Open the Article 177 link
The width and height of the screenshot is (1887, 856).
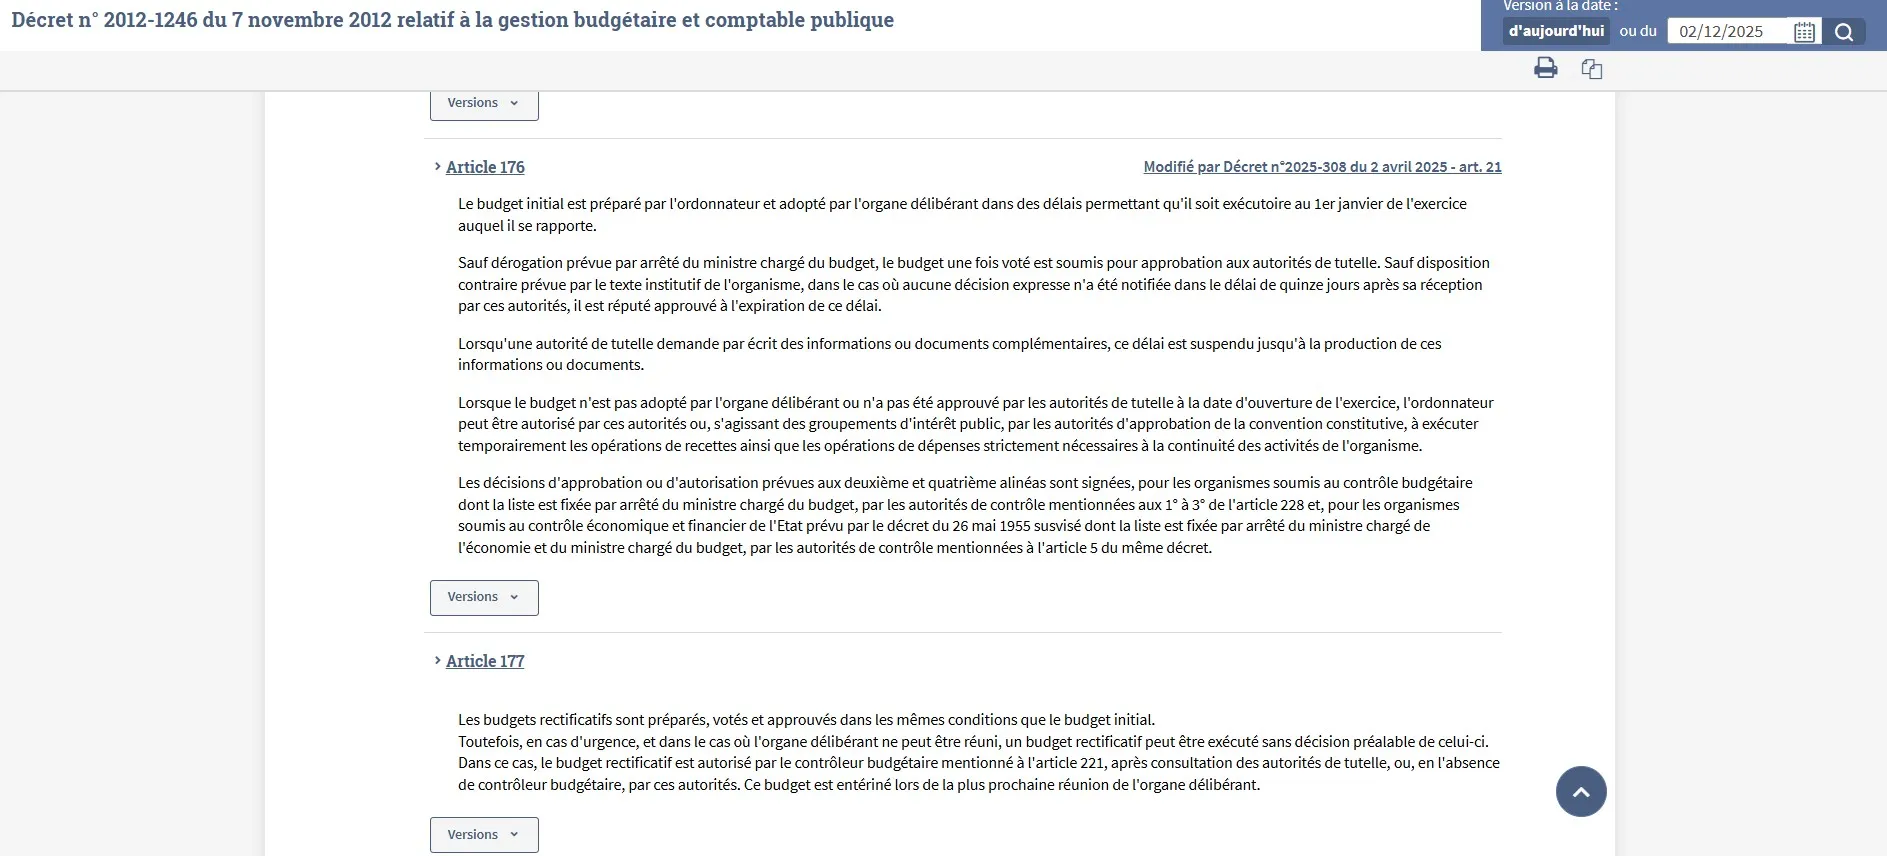click(x=485, y=661)
